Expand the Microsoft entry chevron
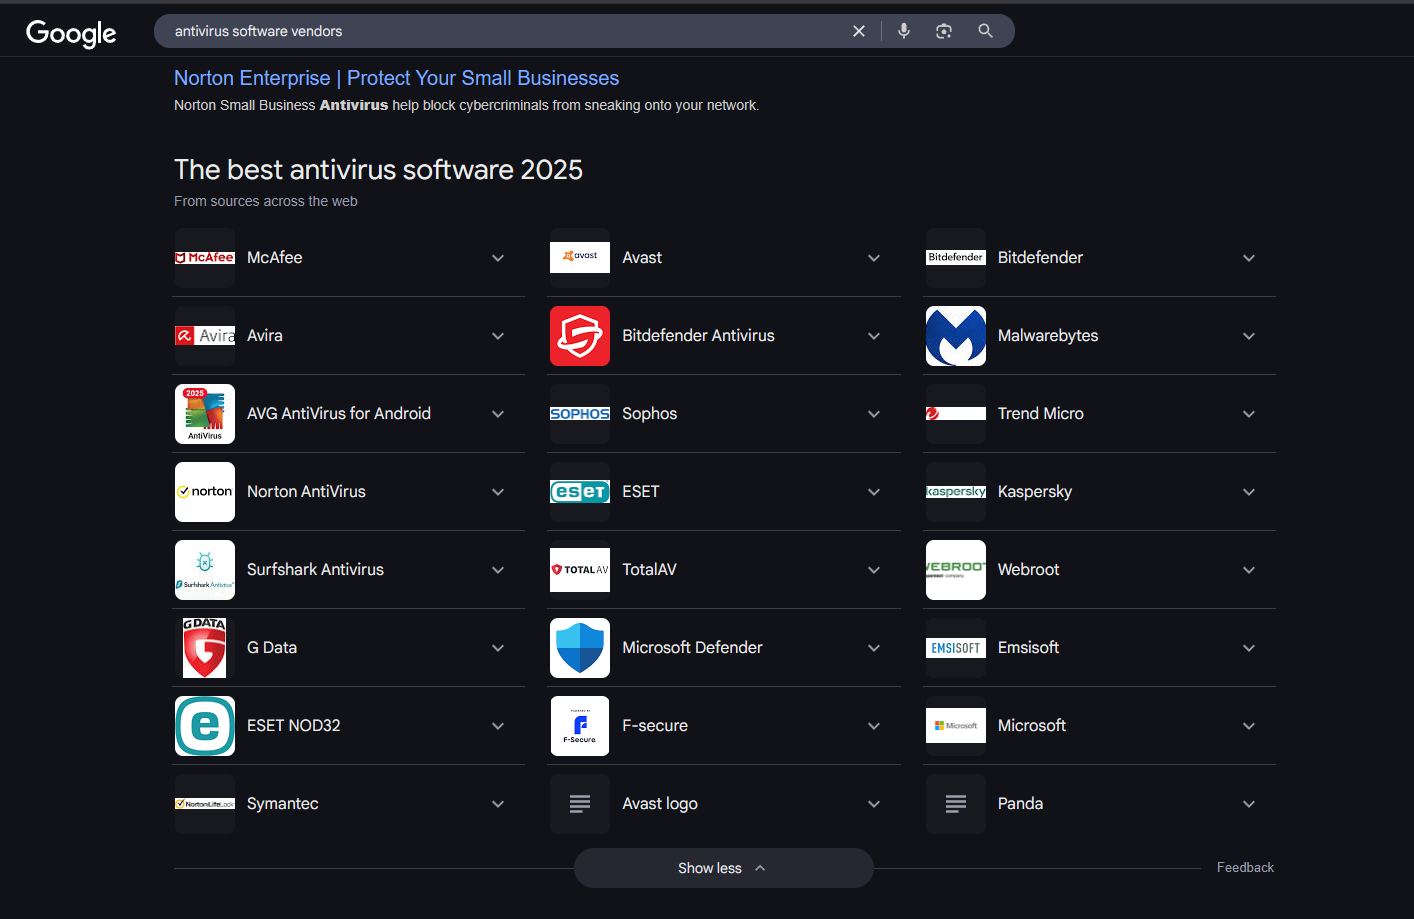This screenshot has width=1414, height=919. 1249,726
